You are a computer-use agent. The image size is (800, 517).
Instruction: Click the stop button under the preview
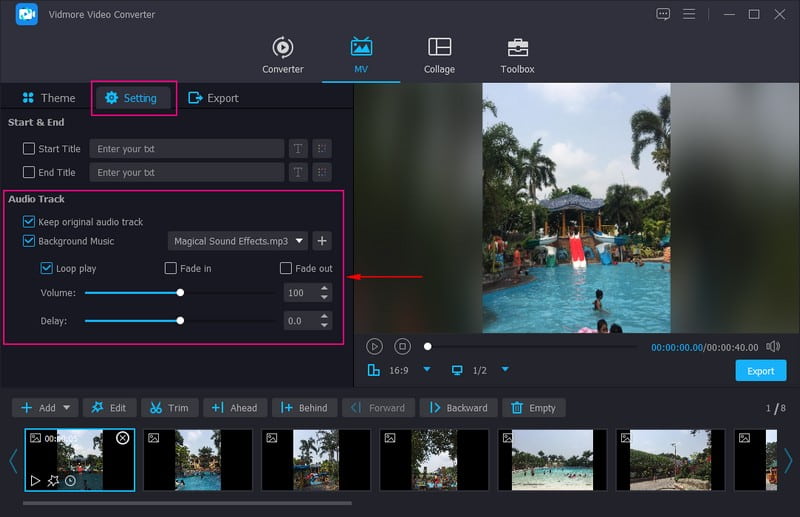[x=402, y=346]
